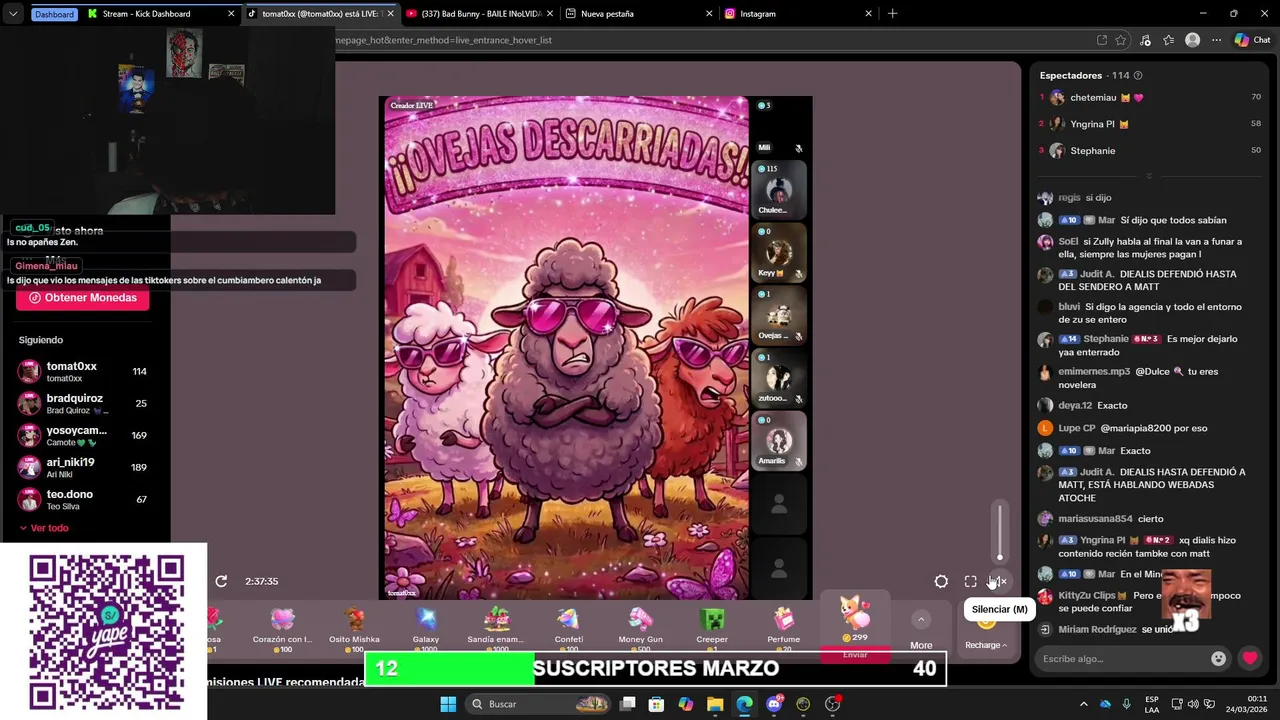Open Chulee guest thumbnail
Viewport: 1280px width, 720px height.
click(x=778, y=190)
